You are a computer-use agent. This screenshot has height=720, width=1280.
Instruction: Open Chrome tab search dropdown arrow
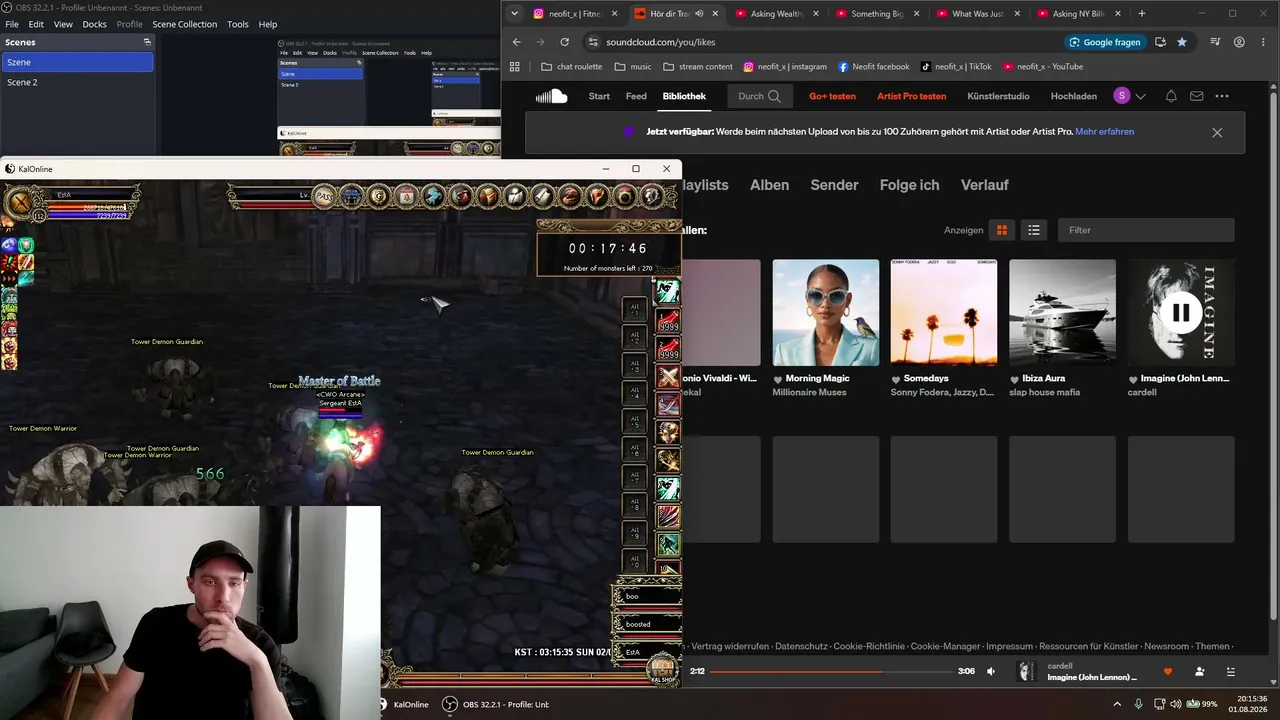point(514,14)
